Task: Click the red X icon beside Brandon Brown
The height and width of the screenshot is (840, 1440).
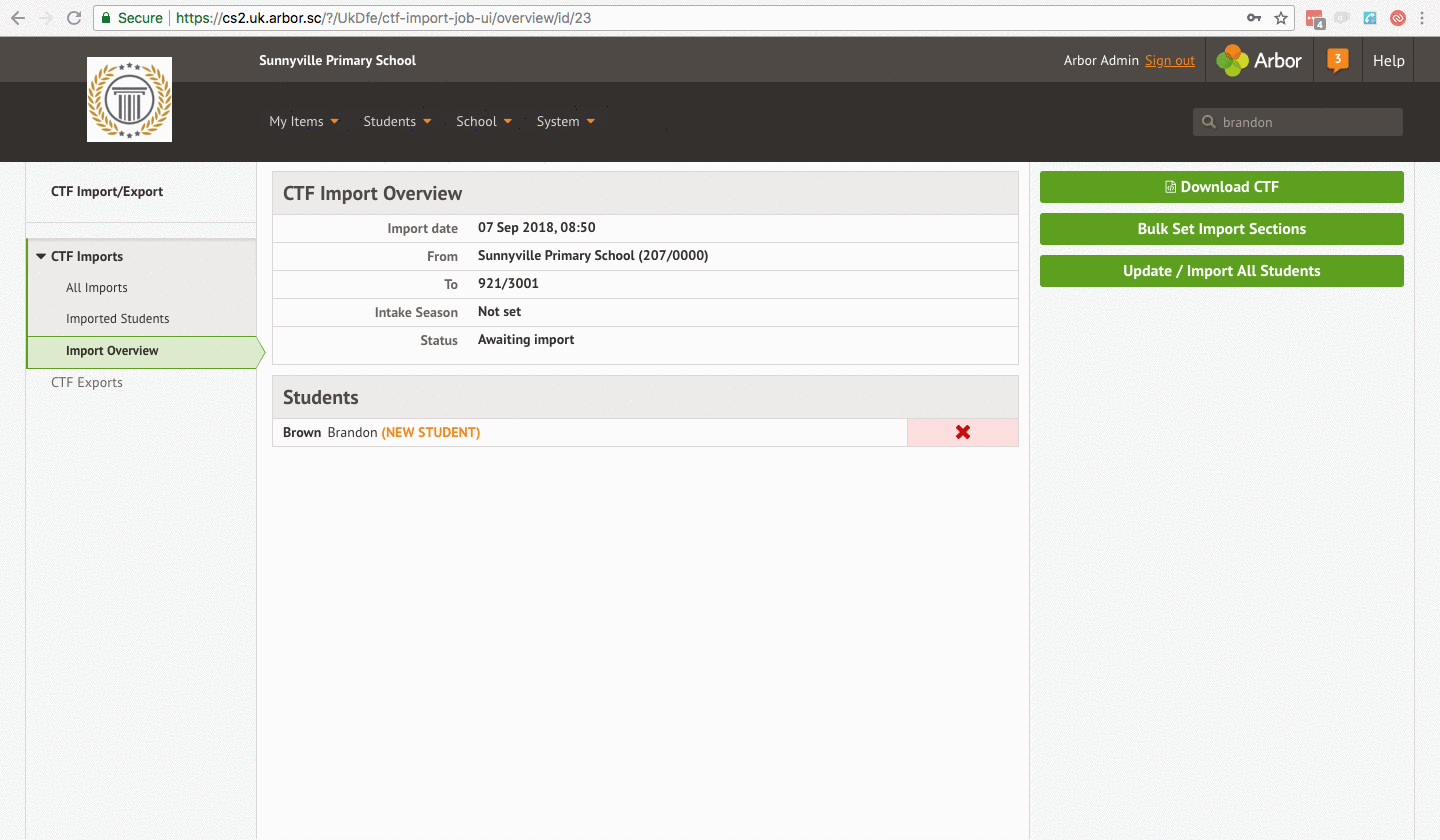Action: point(962,432)
